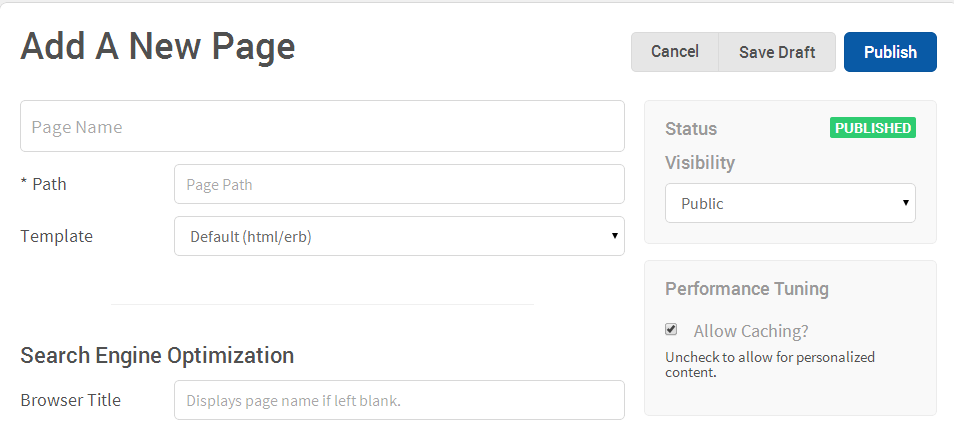Click the Visibility heading label
954x431 pixels.
tap(700, 163)
